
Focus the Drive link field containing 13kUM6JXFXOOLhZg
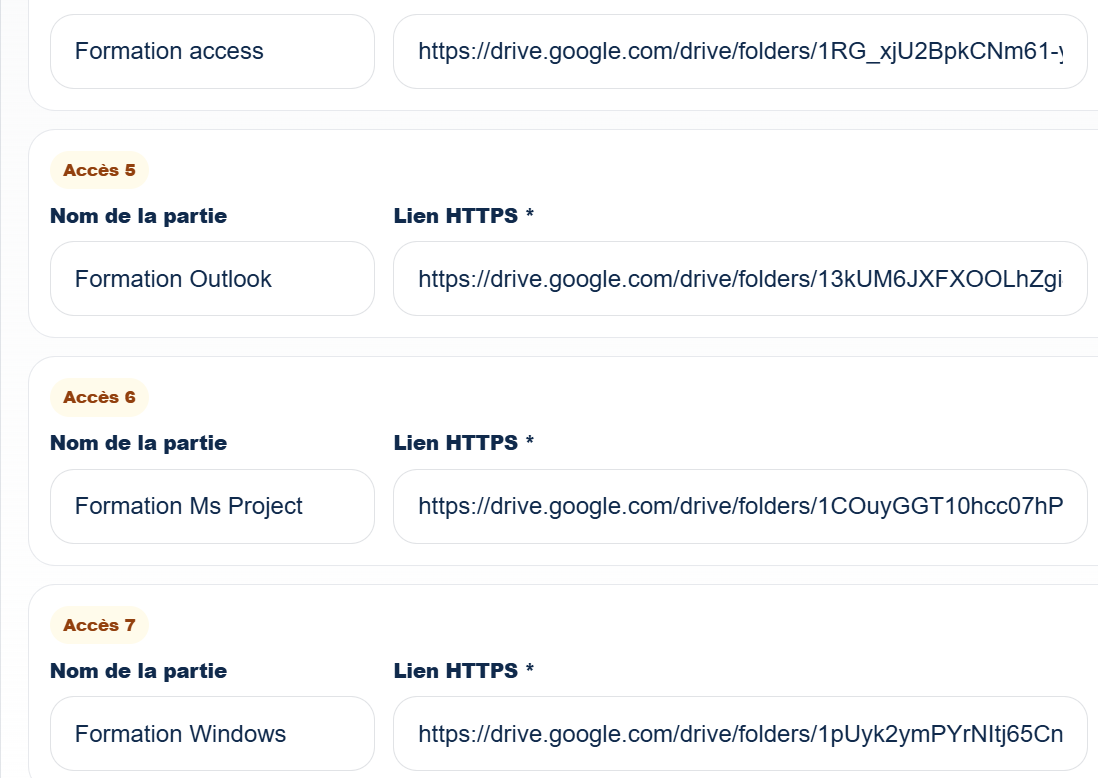coord(740,279)
